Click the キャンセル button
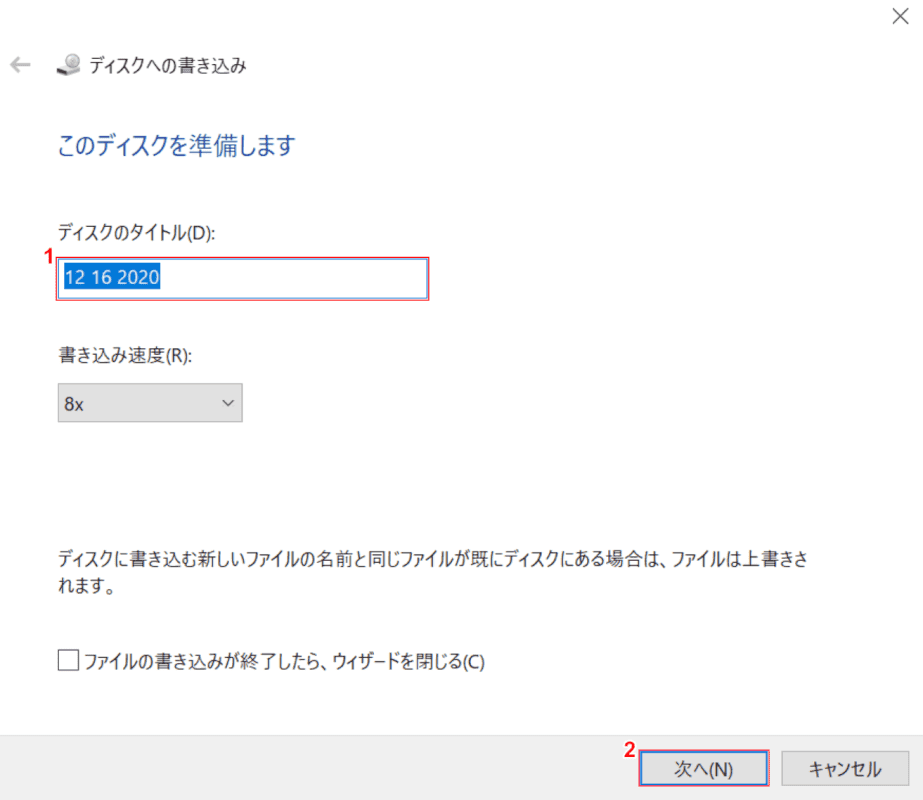The height and width of the screenshot is (800, 923). (845, 768)
